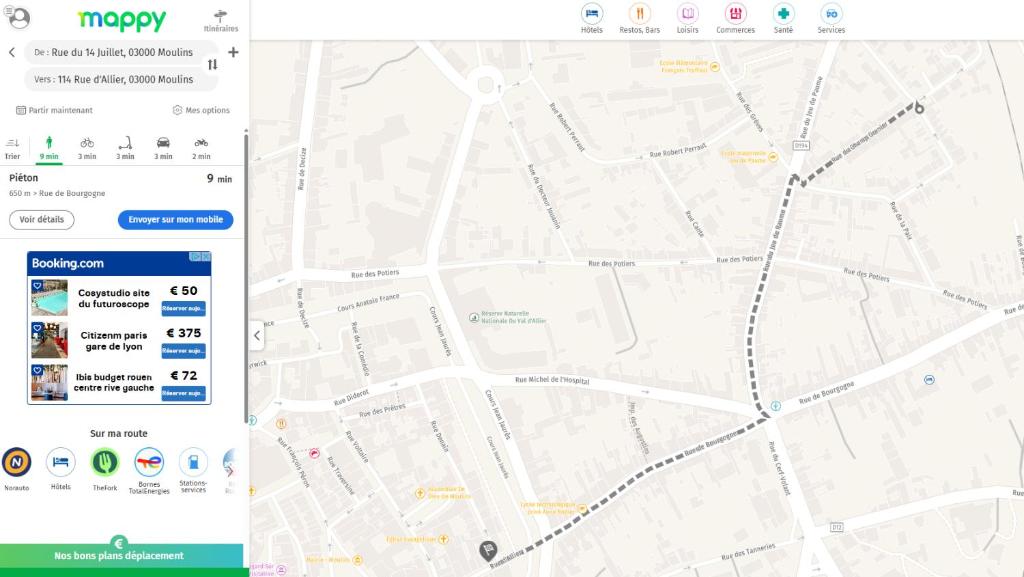1024x577 pixels.
Task: Toggle Restos, Bars category on map
Action: (x=639, y=18)
